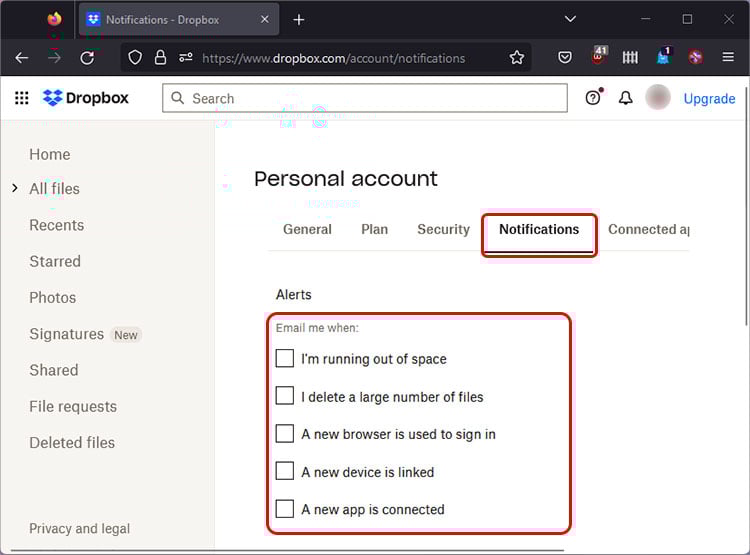The height and width of the screenshot is (555, 750).
Task: Click the Dropbox Search input field
Action: [x=365, y=98]
